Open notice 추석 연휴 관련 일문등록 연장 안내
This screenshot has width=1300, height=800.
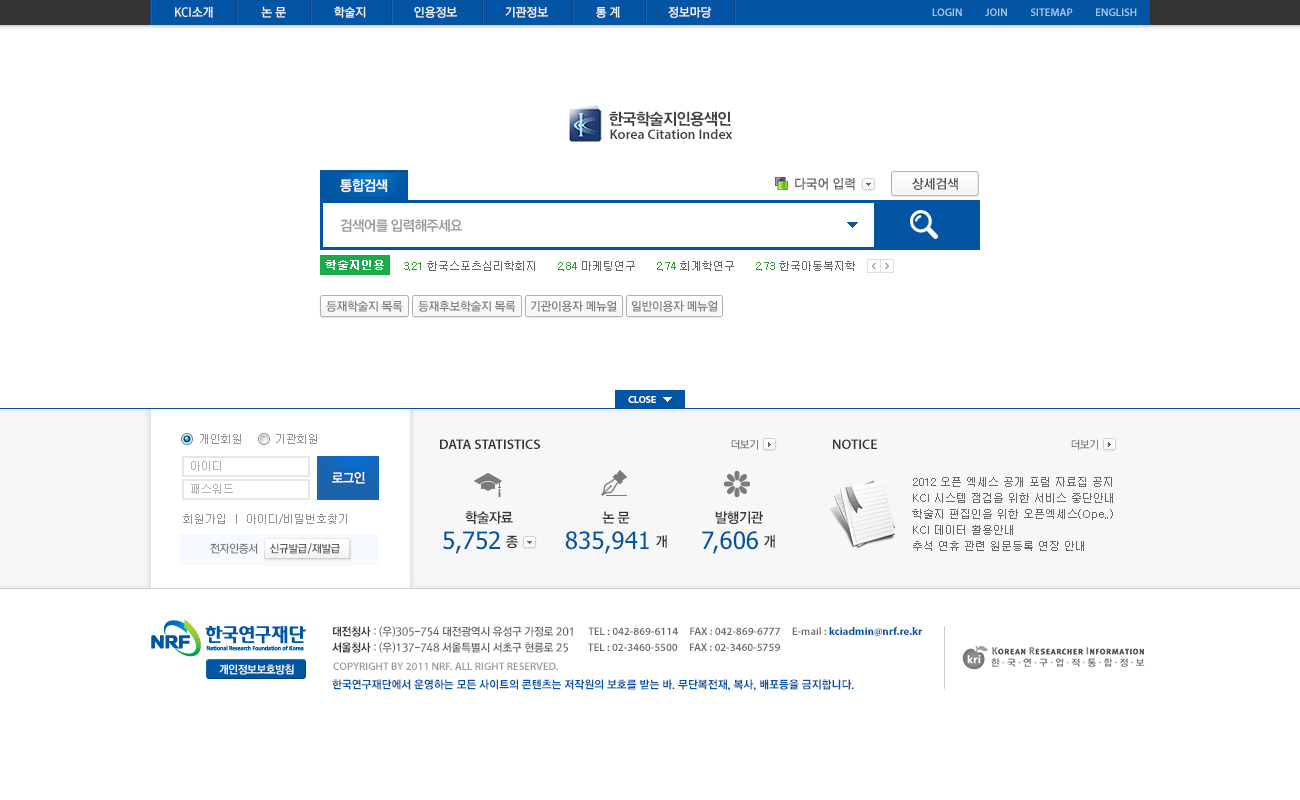(x=998, y=546)
